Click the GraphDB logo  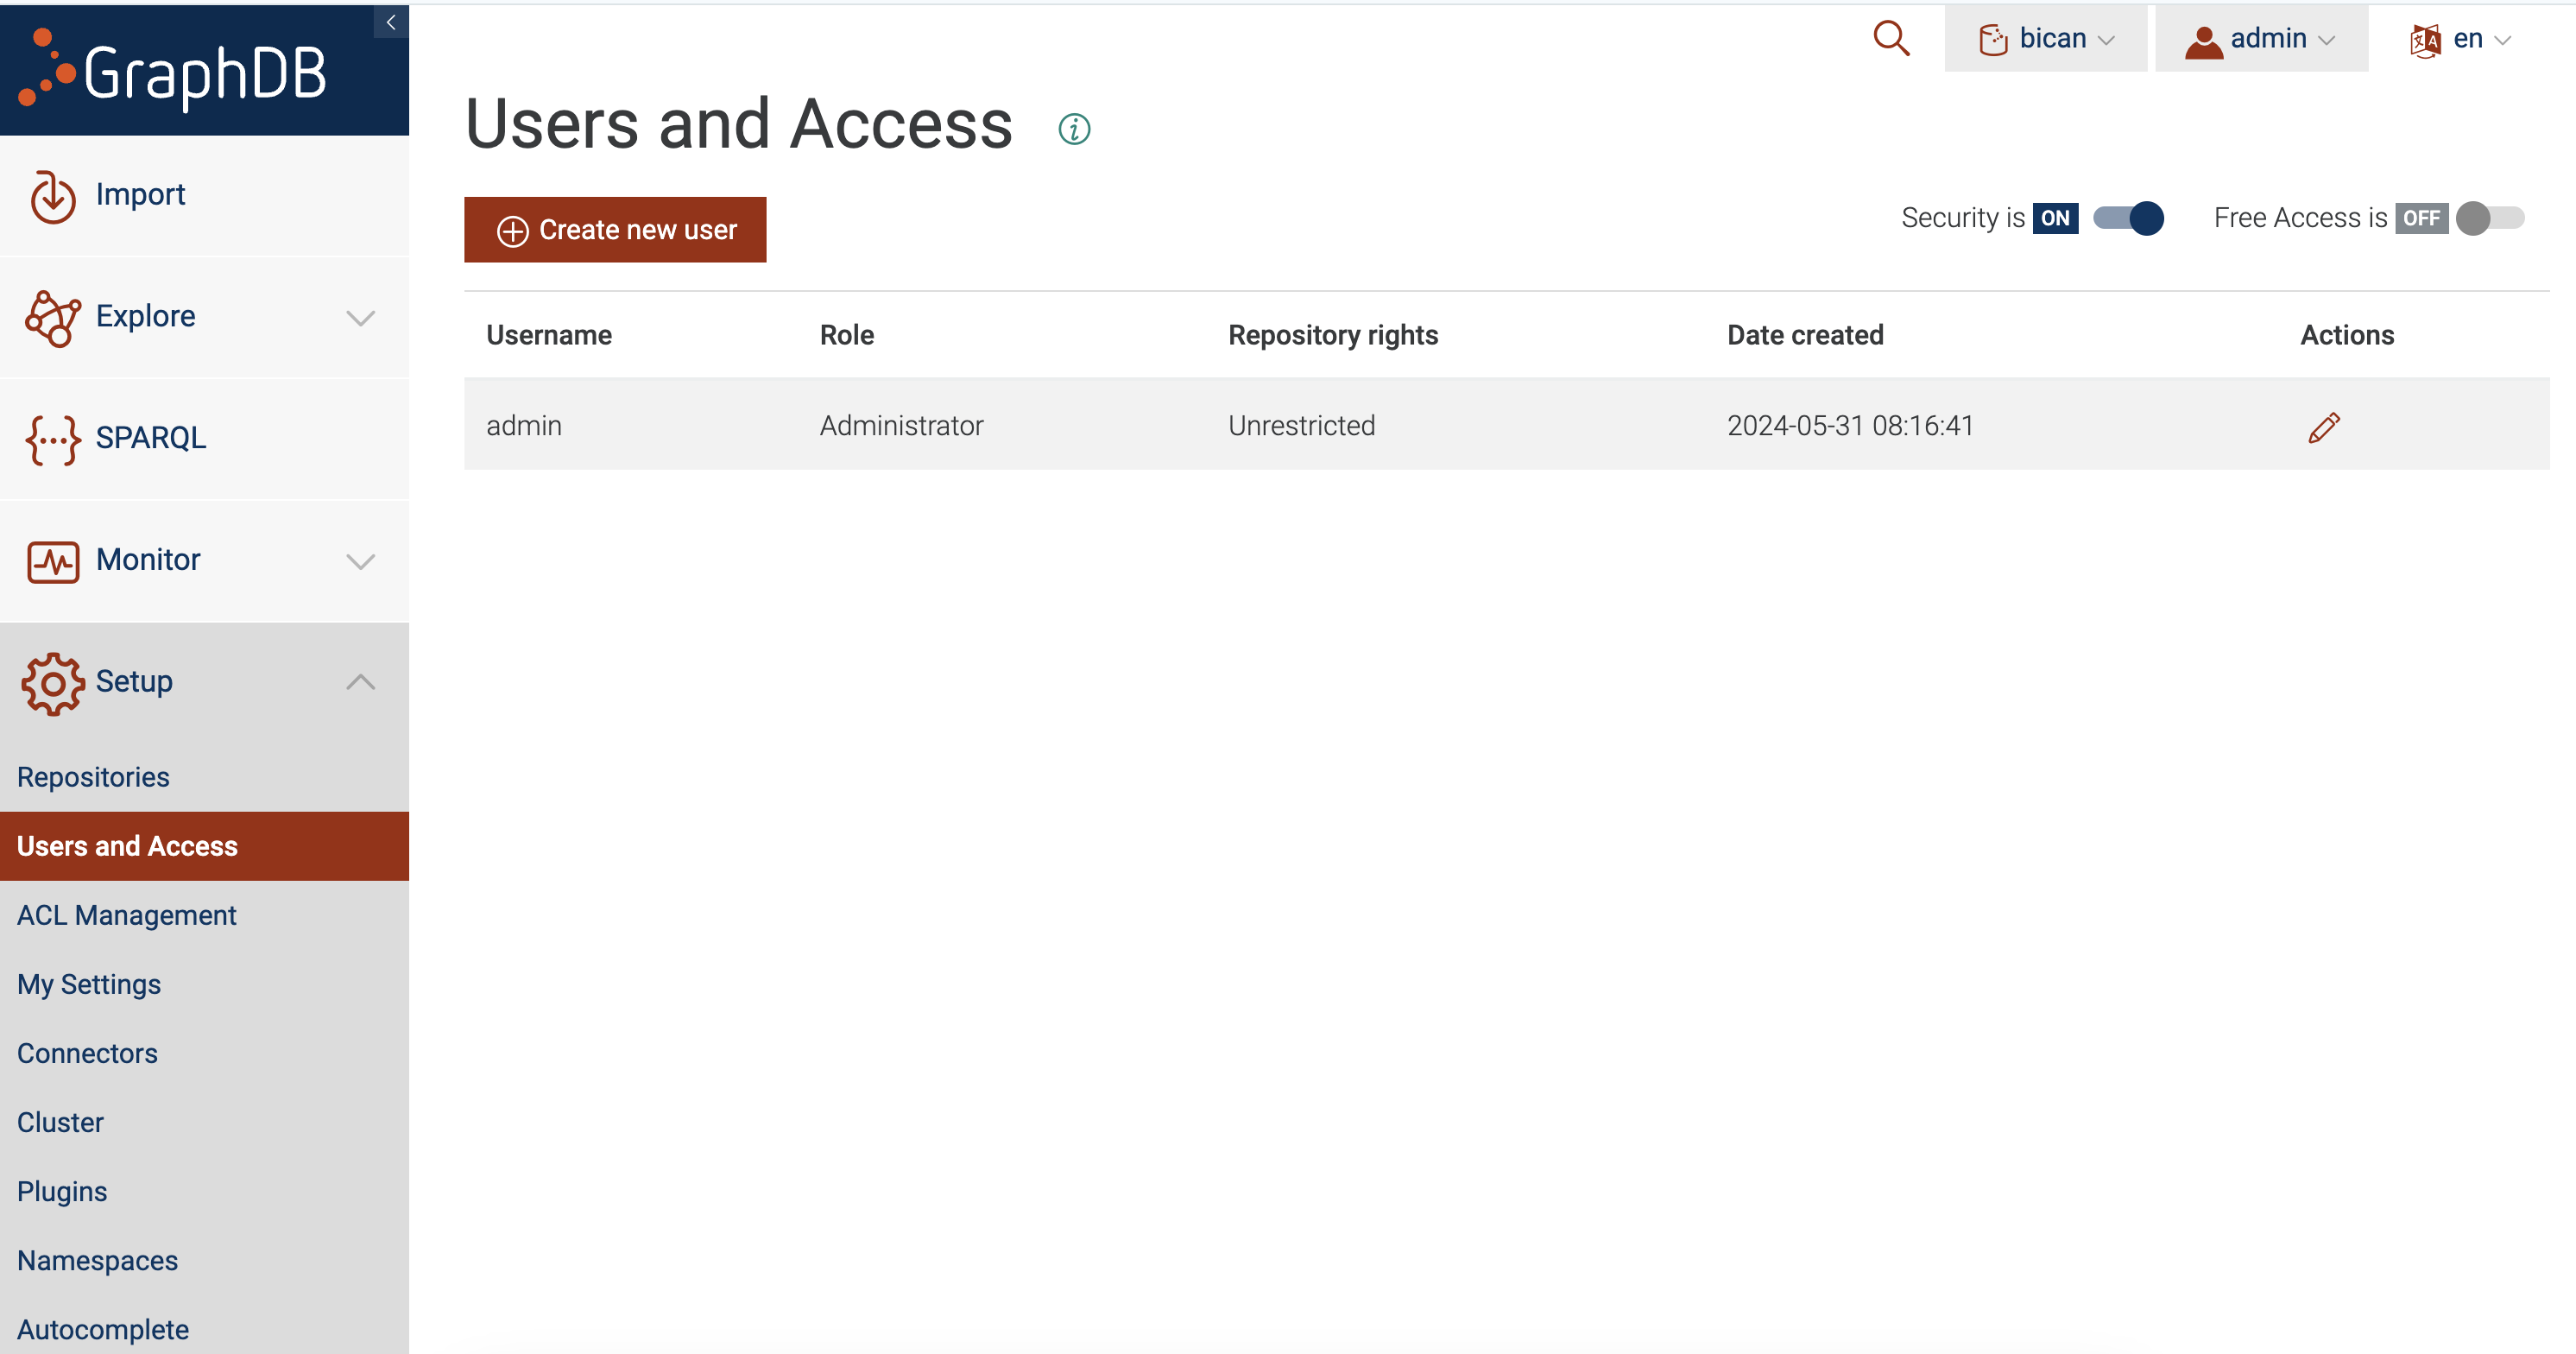173,69
